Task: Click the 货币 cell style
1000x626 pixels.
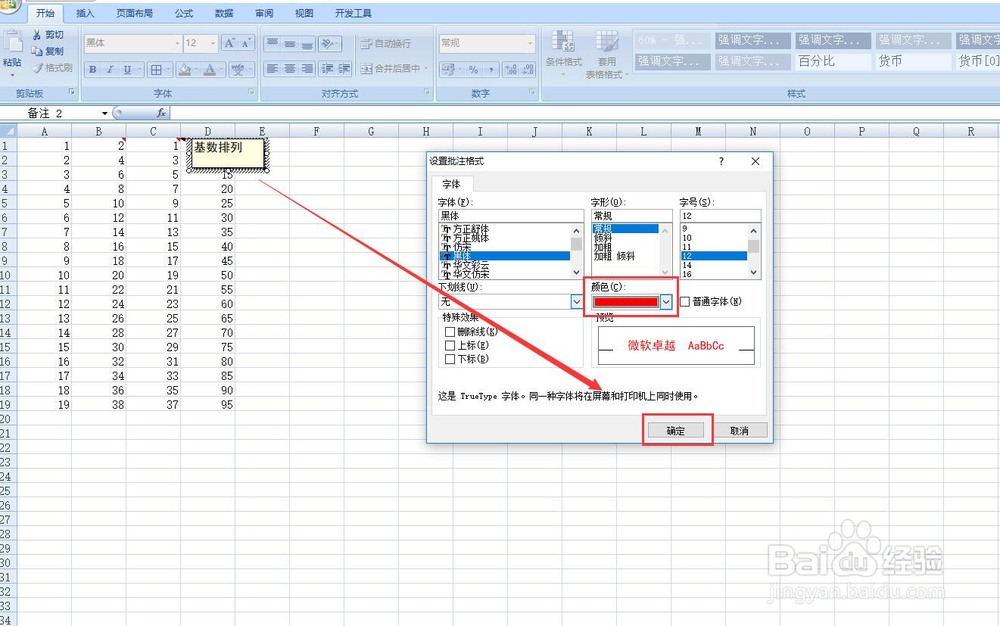Action: [913, 61]
